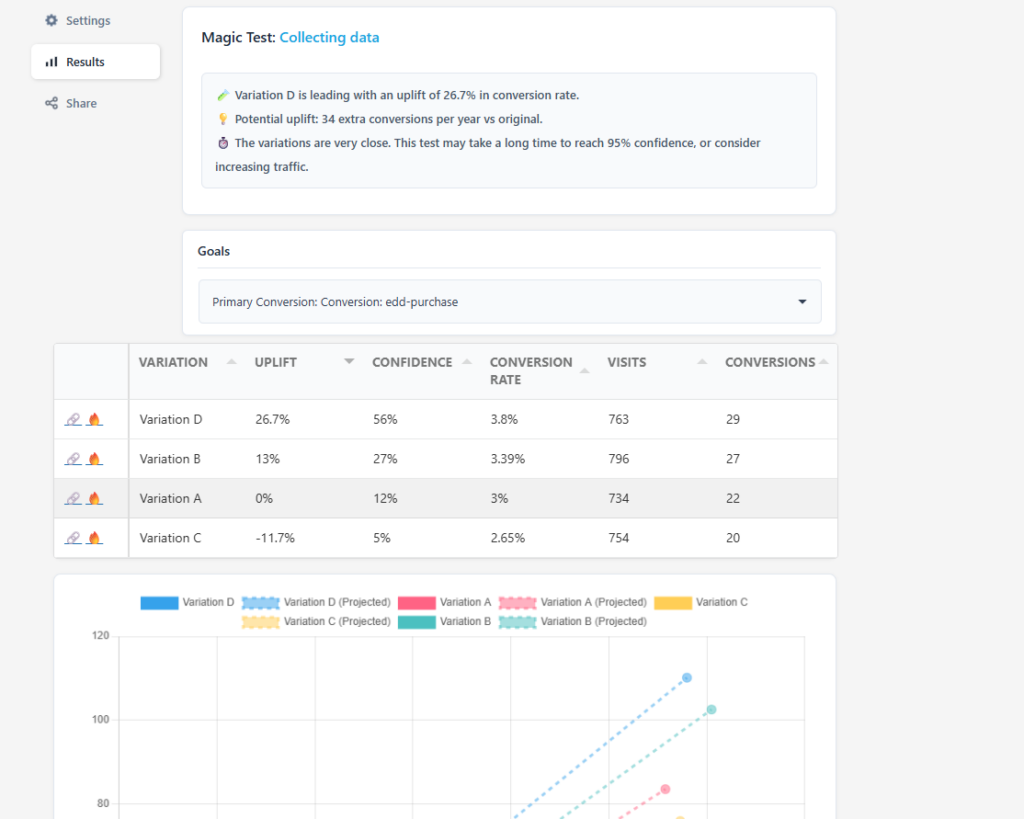Screen dimensions: 1024x819
Task: Click the Uplift column sort arrow
Action: [348, 361]
